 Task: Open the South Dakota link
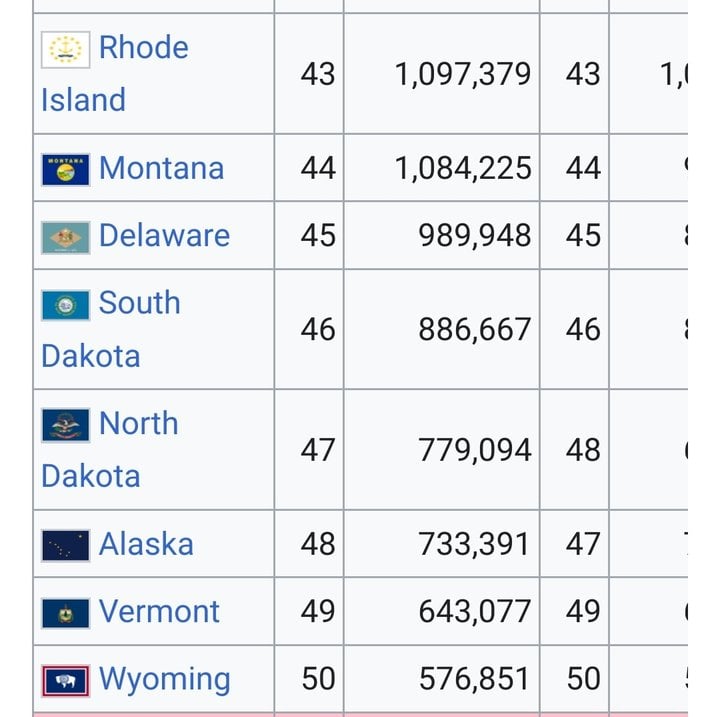click(x=111, y=329)
